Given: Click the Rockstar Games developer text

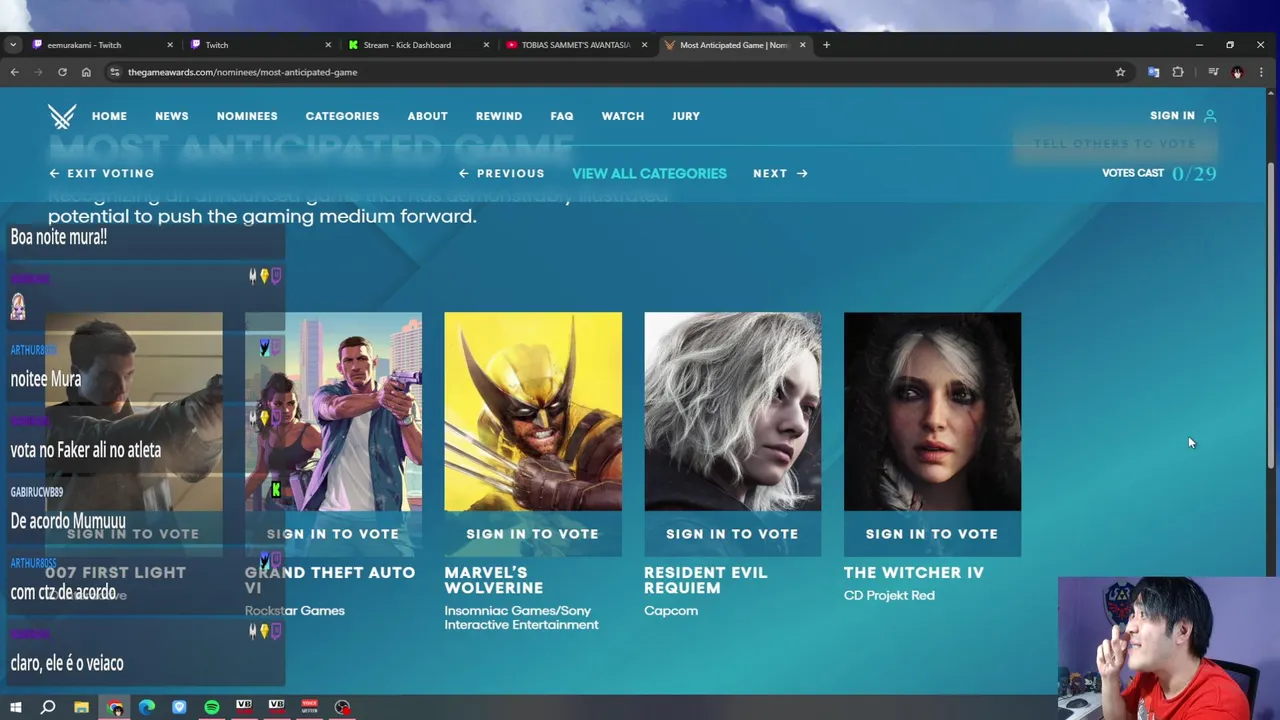Looking at the screenshot, I should pos(295,610).
